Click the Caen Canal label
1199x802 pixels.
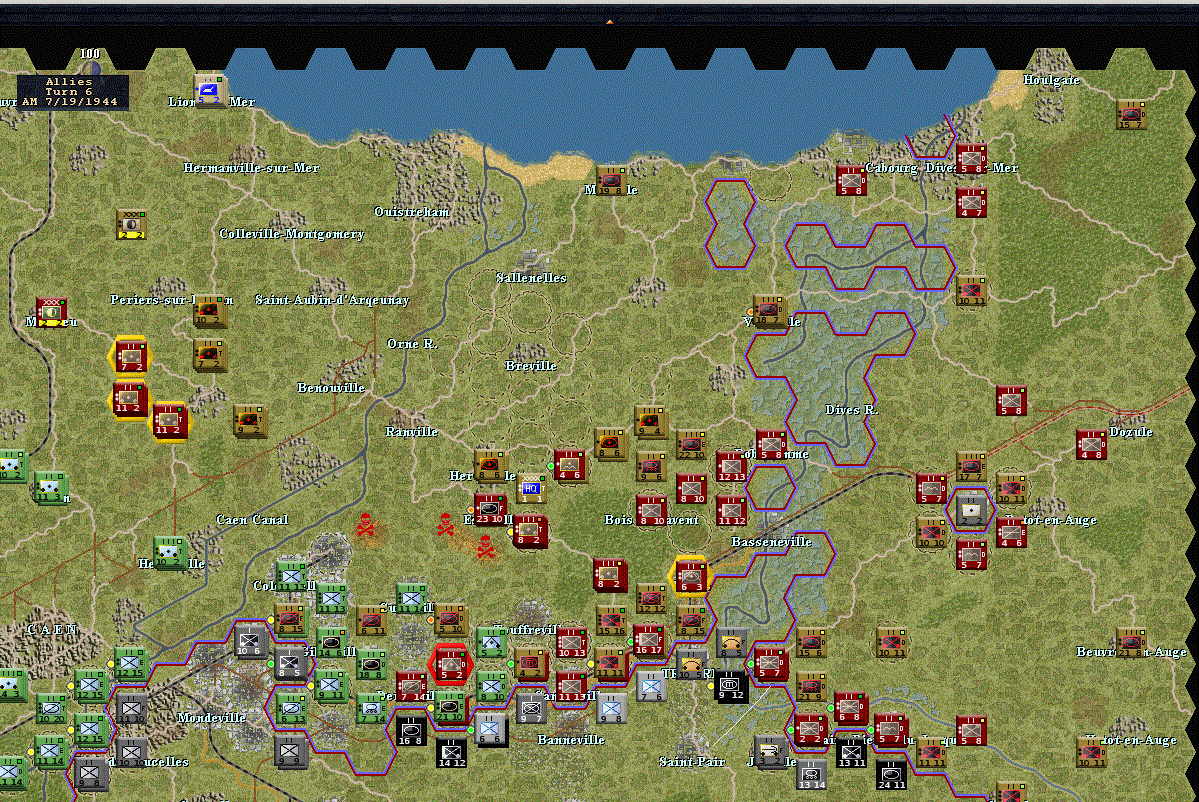[x=252, y=520]
